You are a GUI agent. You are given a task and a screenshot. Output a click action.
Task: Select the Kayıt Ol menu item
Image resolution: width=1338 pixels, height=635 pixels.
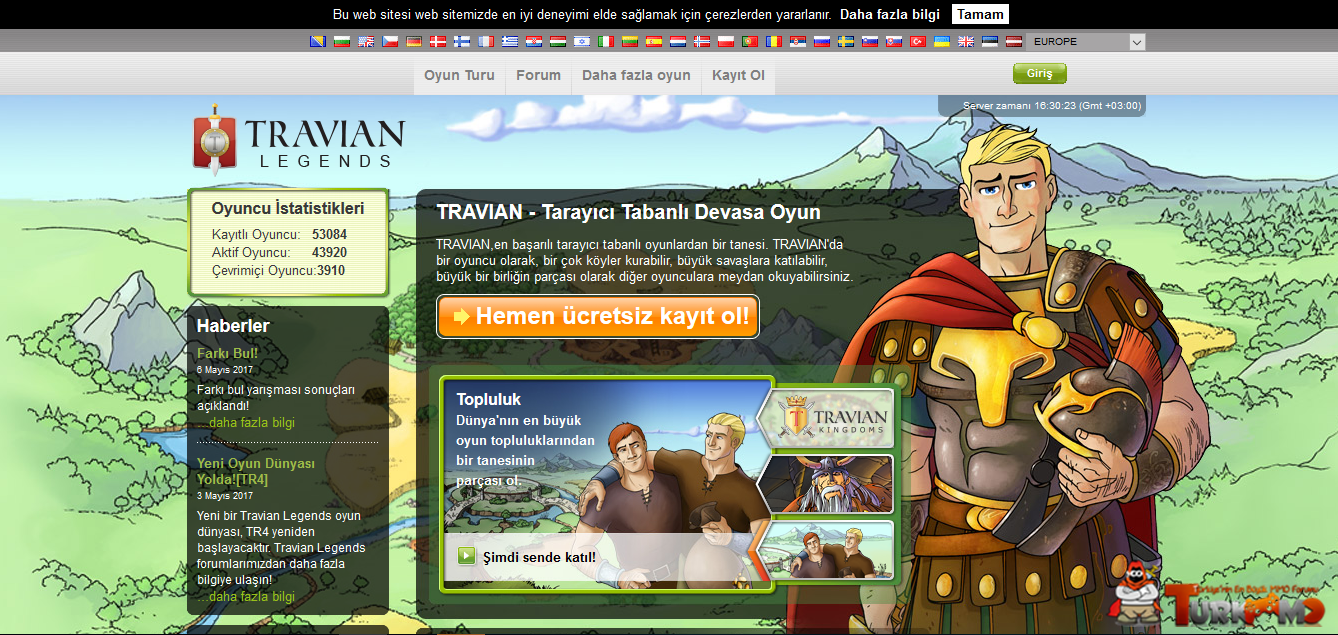click(739, 75)
